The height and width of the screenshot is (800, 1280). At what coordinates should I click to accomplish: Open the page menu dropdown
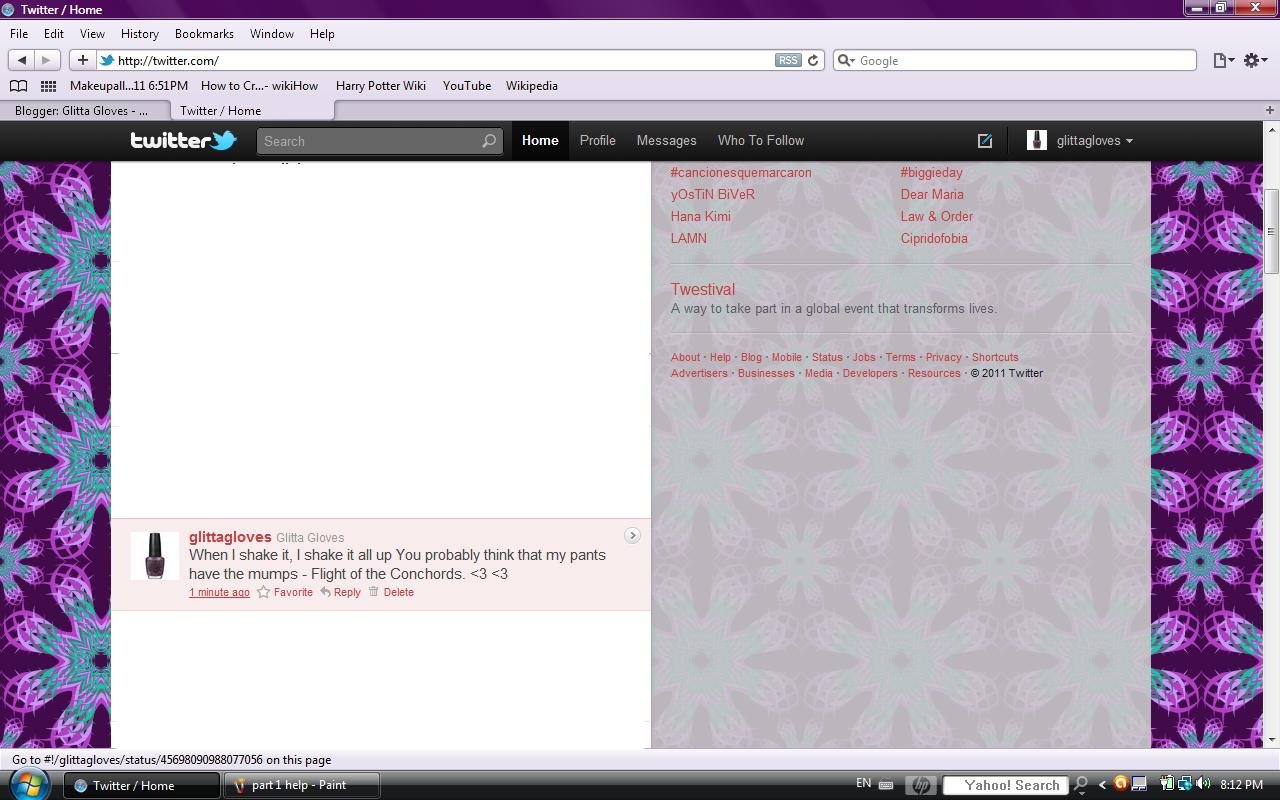[1223, 60]
